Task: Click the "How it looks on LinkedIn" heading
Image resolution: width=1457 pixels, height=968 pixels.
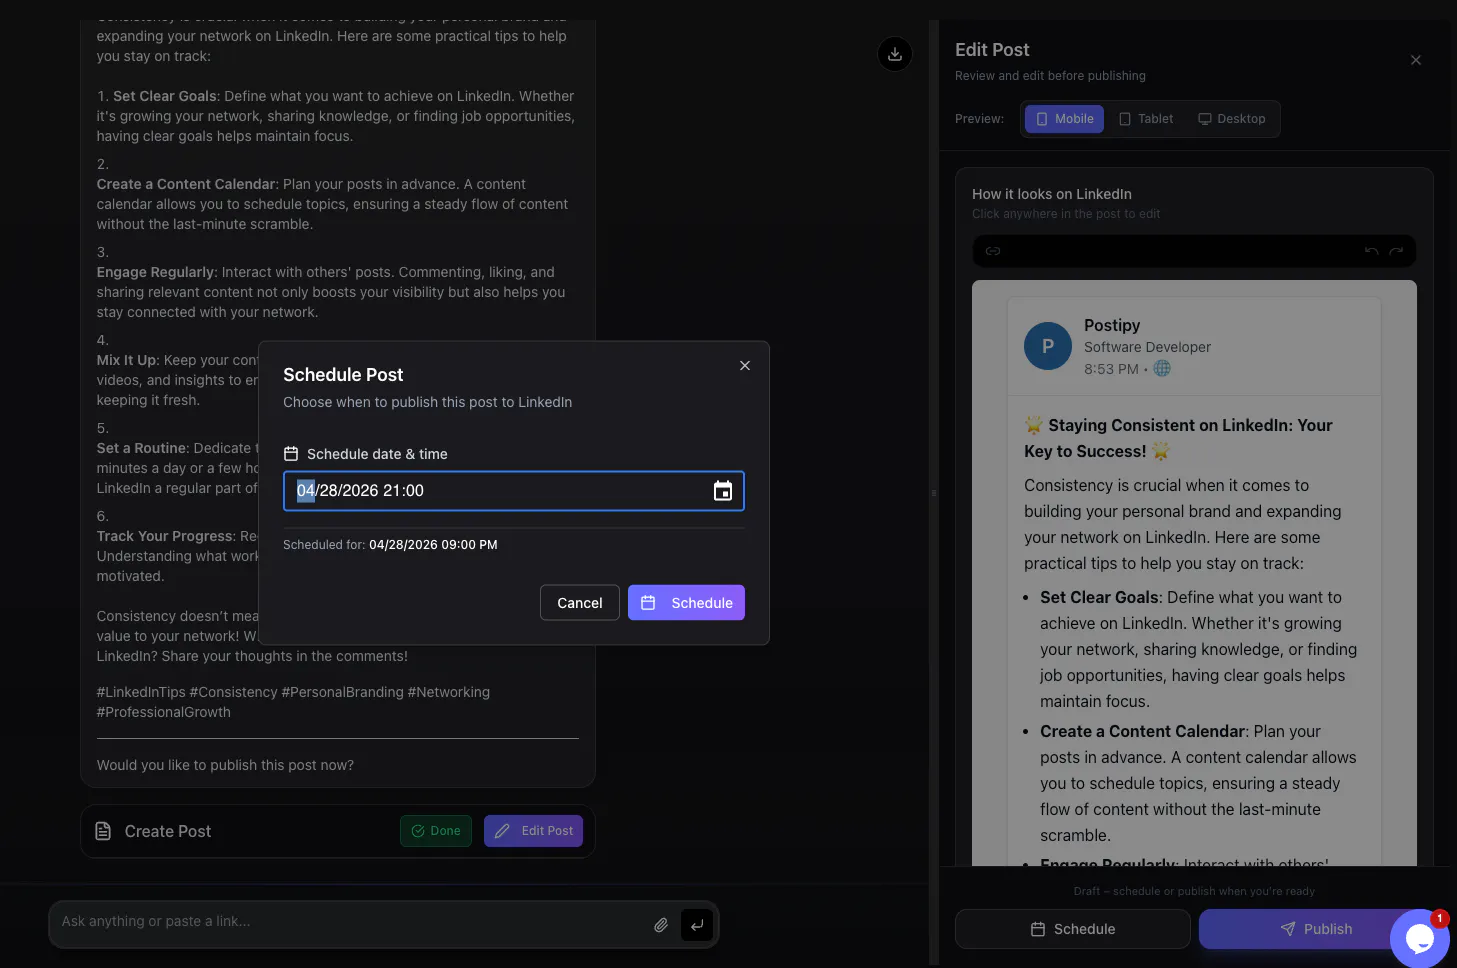Action: pyautogui.click(x=1052, y=194)
